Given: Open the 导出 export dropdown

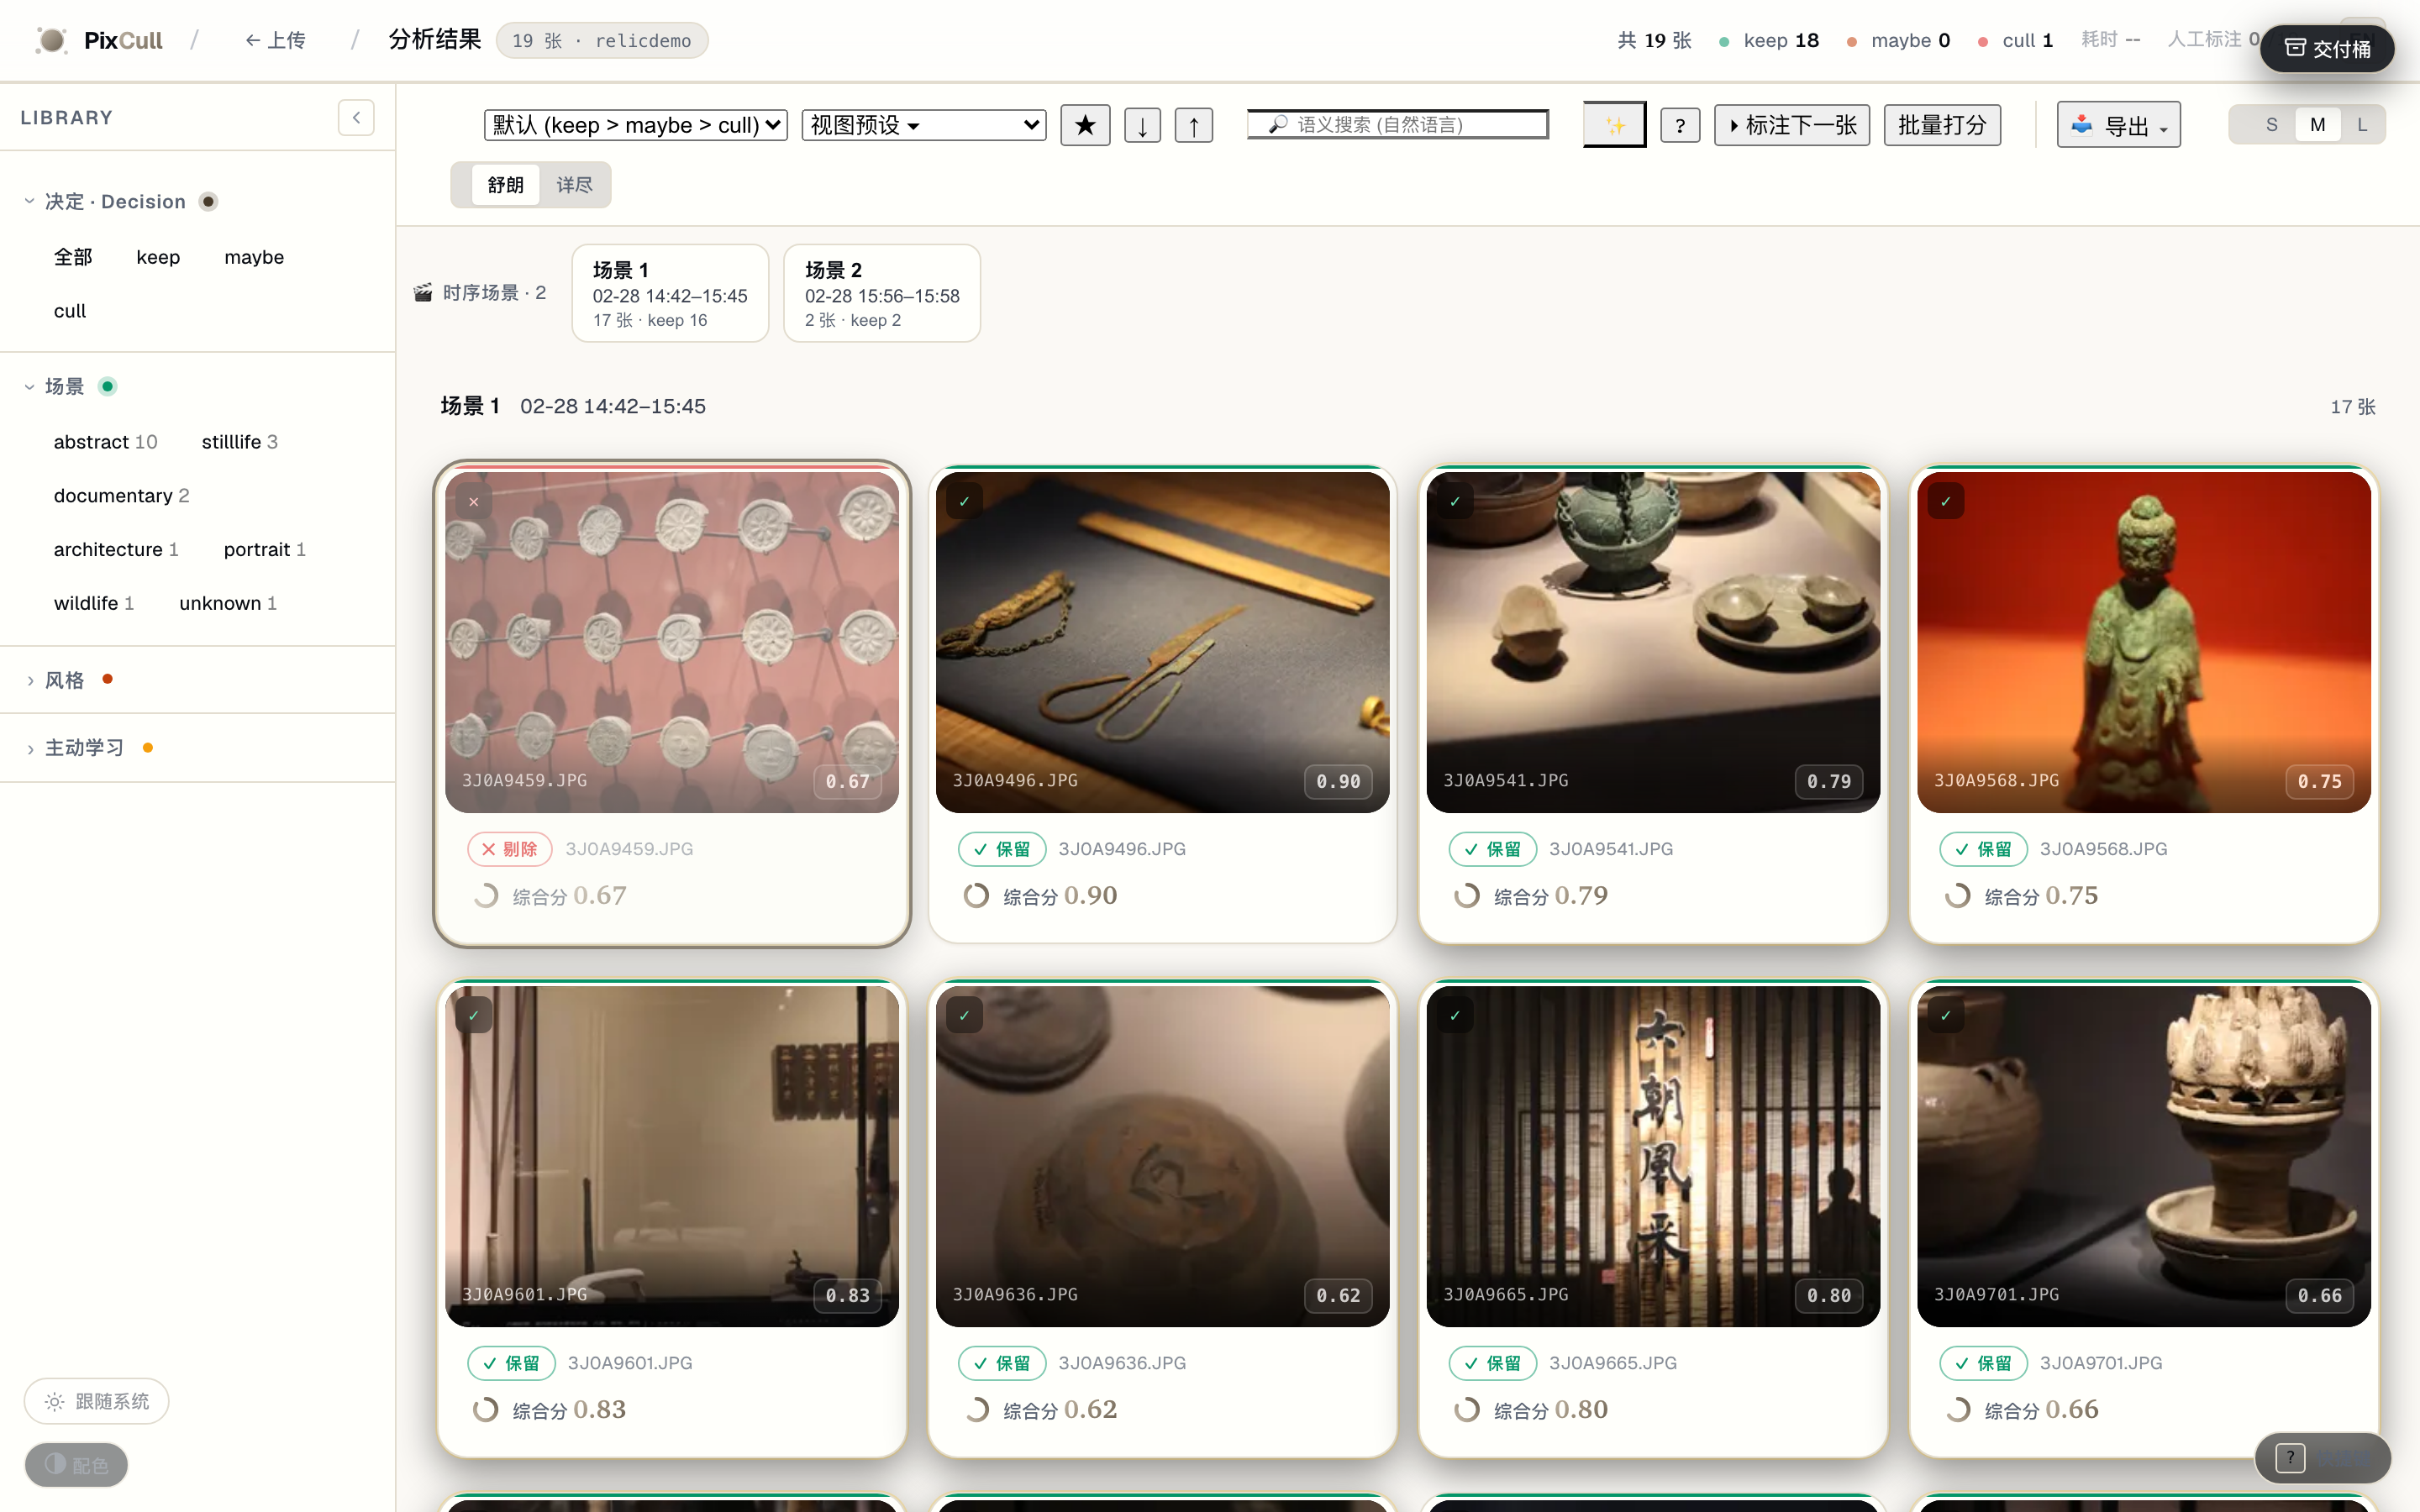Looking at the screenshot, I should coord(2118,125).
